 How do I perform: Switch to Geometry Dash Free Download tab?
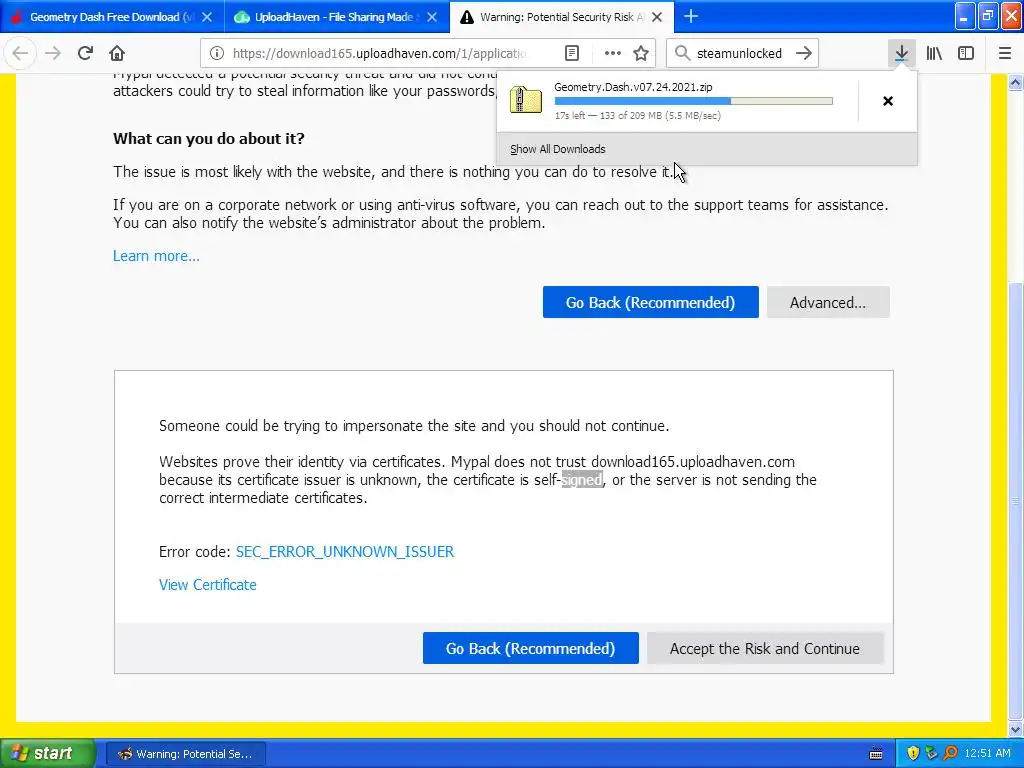[x=112, y=17]
